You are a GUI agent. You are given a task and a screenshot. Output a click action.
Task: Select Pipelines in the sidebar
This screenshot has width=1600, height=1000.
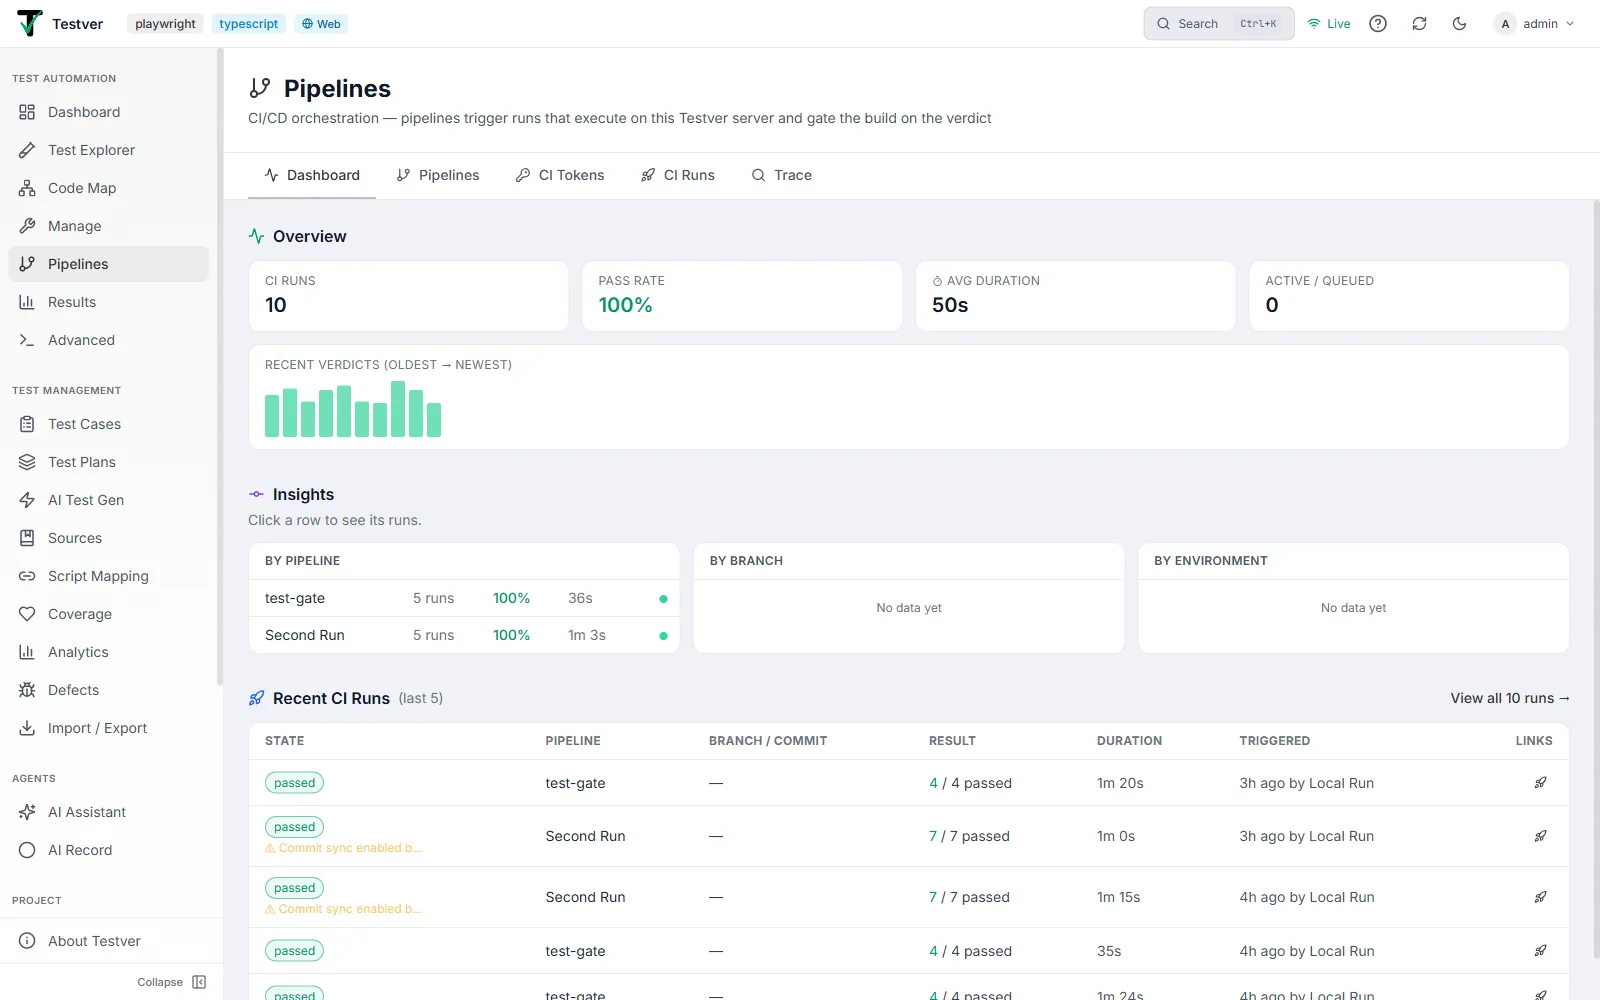pos(108,264)
